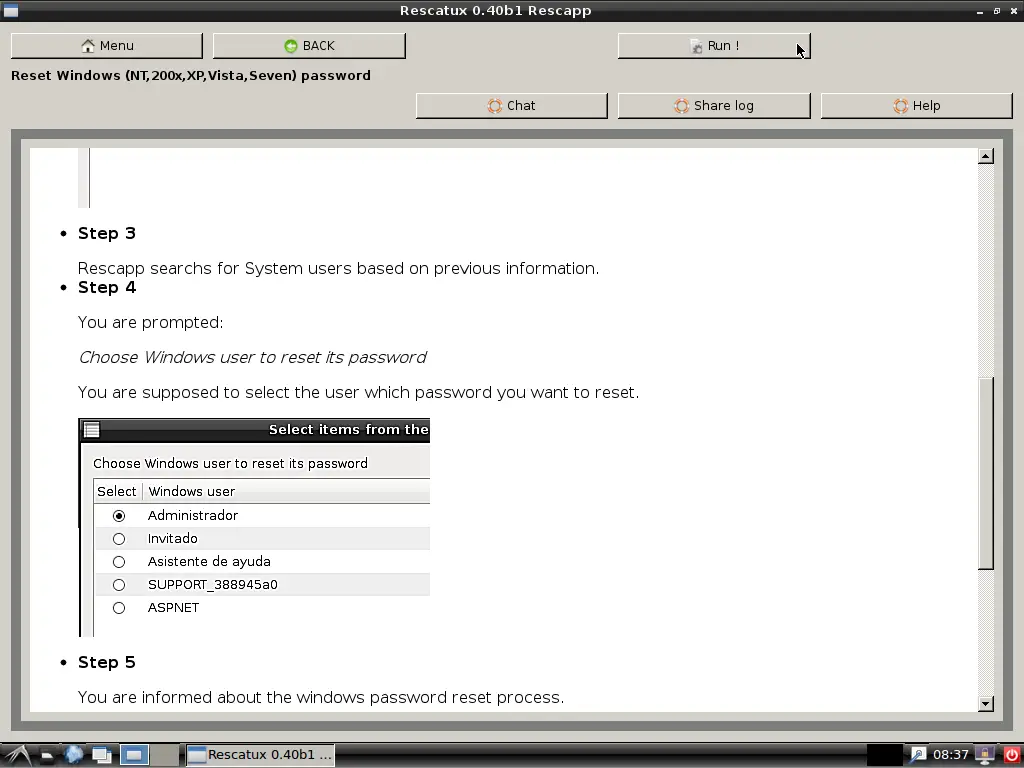1024x768 pixels.
Task: Open the LXDE start menu icon
Action: tap(18, 755)
